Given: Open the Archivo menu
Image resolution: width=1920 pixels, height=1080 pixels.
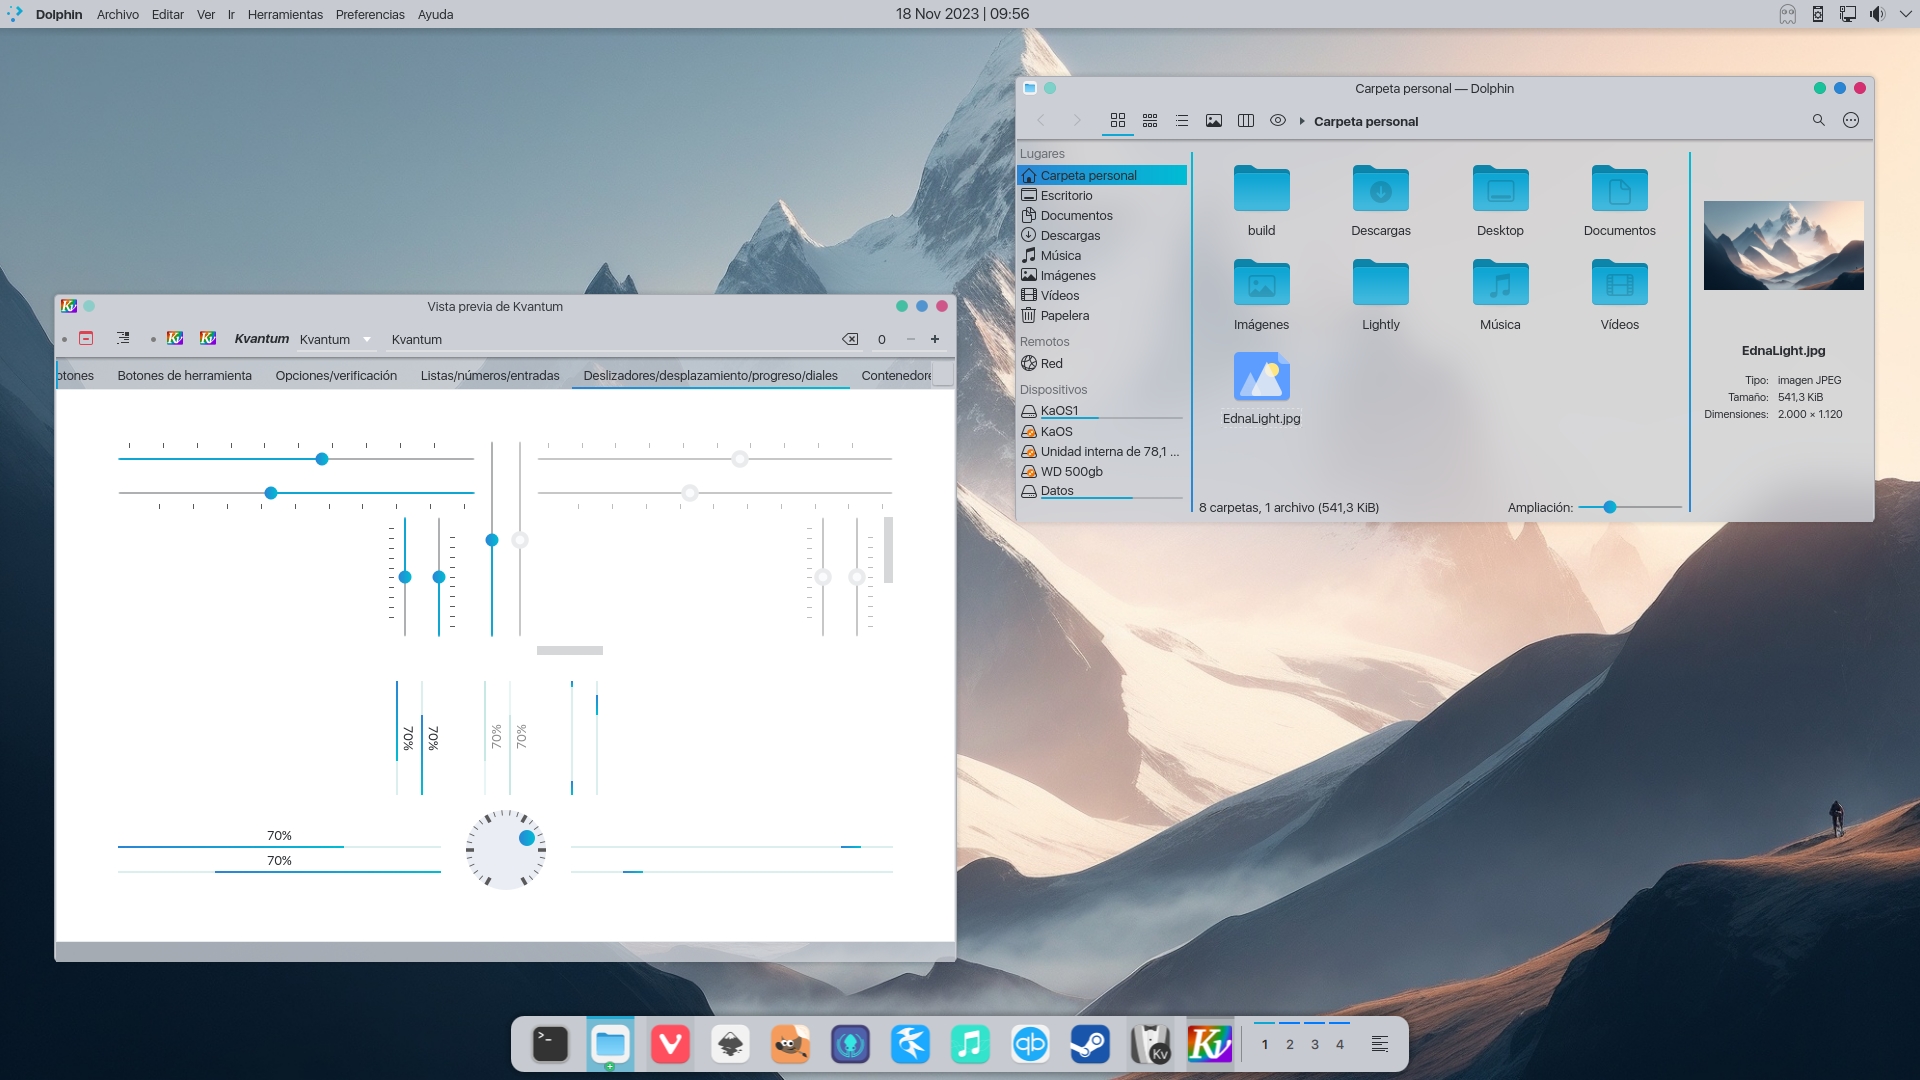Looking at the screenshot, I should point(117,14).
